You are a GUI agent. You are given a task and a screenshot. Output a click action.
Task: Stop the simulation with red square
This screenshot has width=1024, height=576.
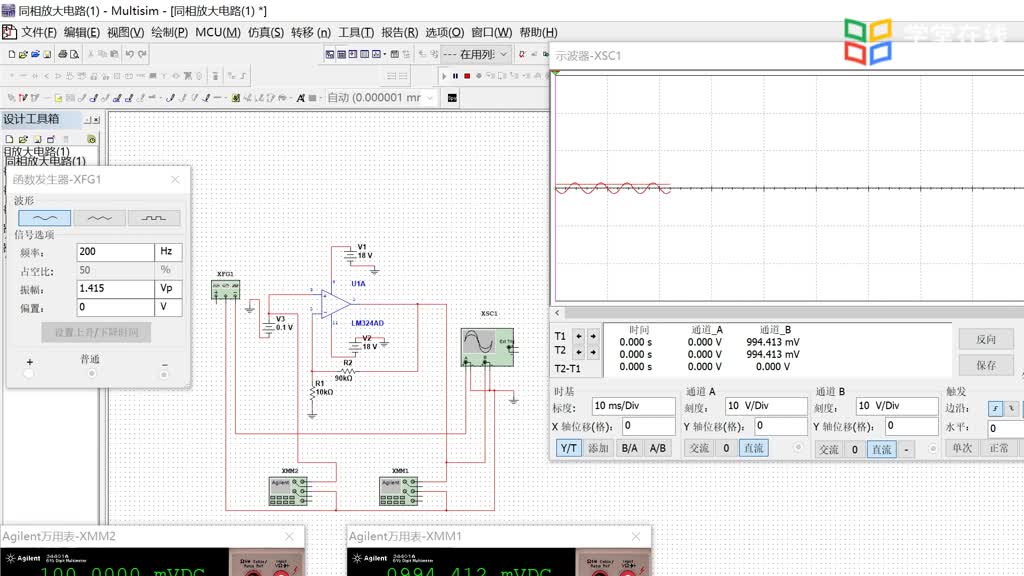[x=467, y=76]
